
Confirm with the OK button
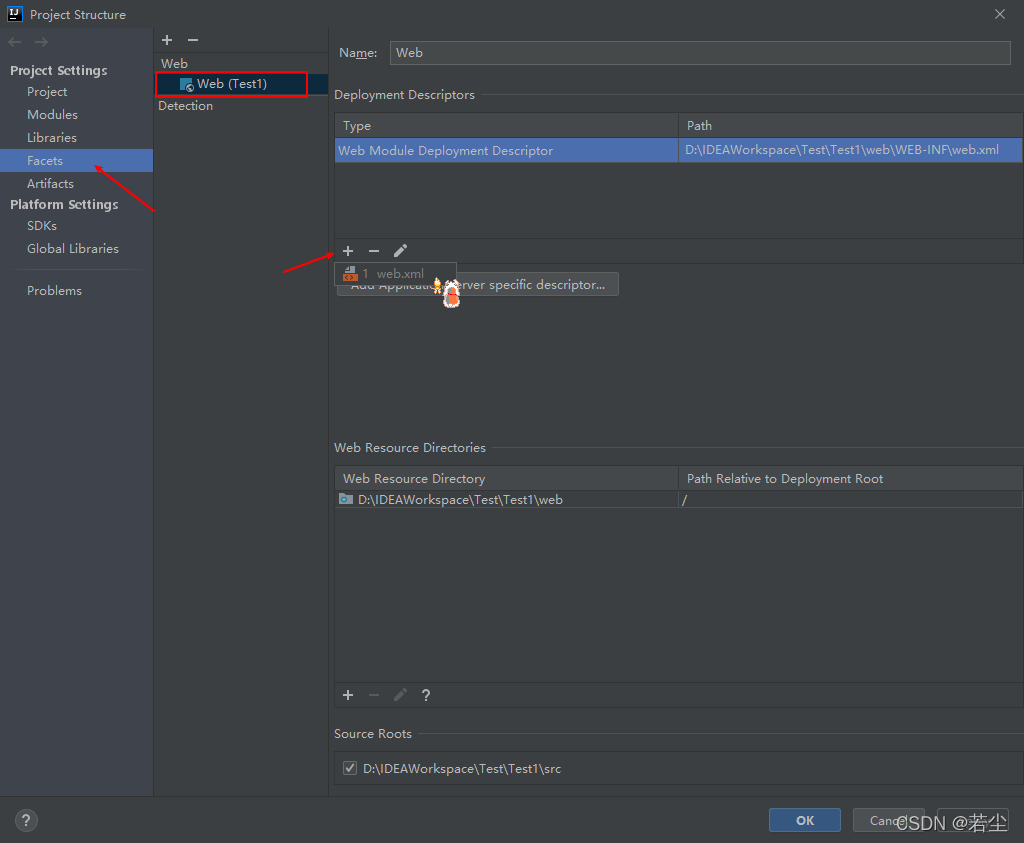[805, 821]
